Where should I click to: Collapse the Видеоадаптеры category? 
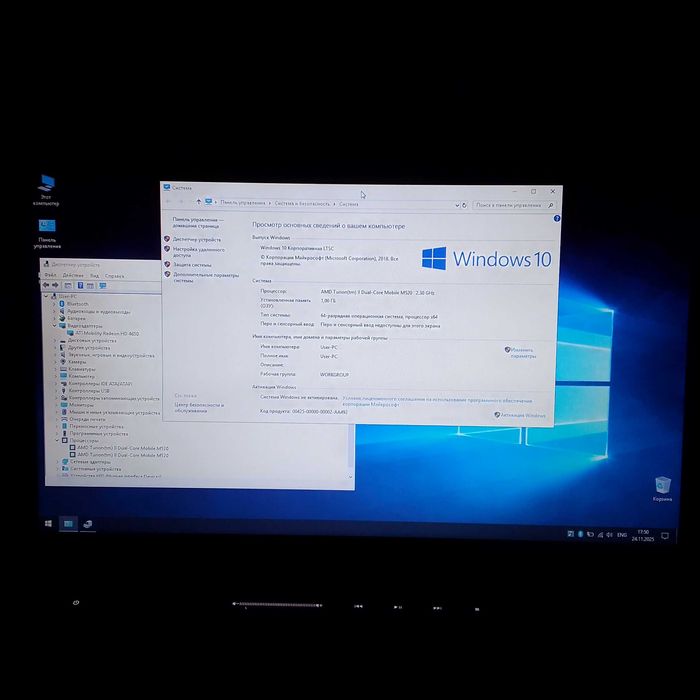coord(54,325)
